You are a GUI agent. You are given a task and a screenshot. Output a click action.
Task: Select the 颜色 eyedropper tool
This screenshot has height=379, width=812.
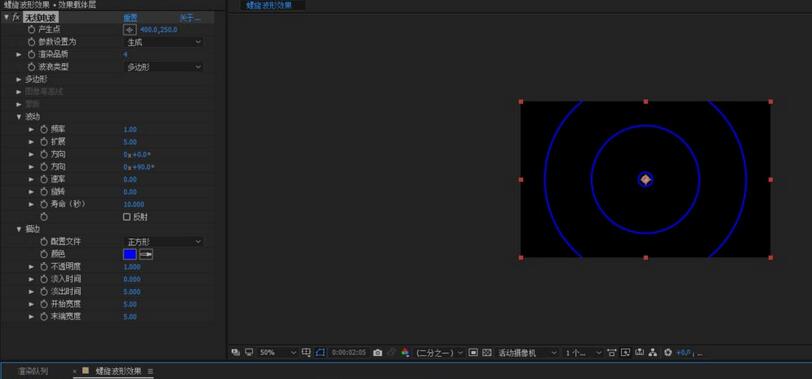point(146,254)
